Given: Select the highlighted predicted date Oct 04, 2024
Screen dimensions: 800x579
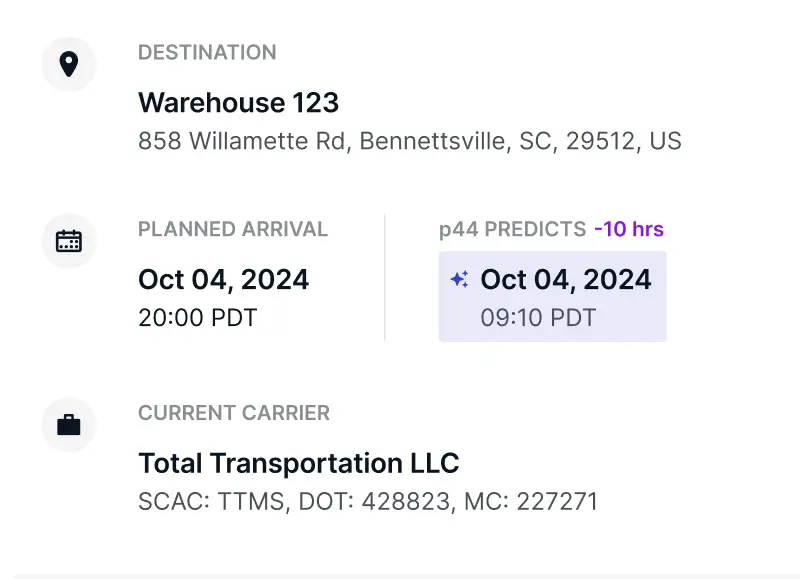Looking at the screenshot, I should pos(566,279).
